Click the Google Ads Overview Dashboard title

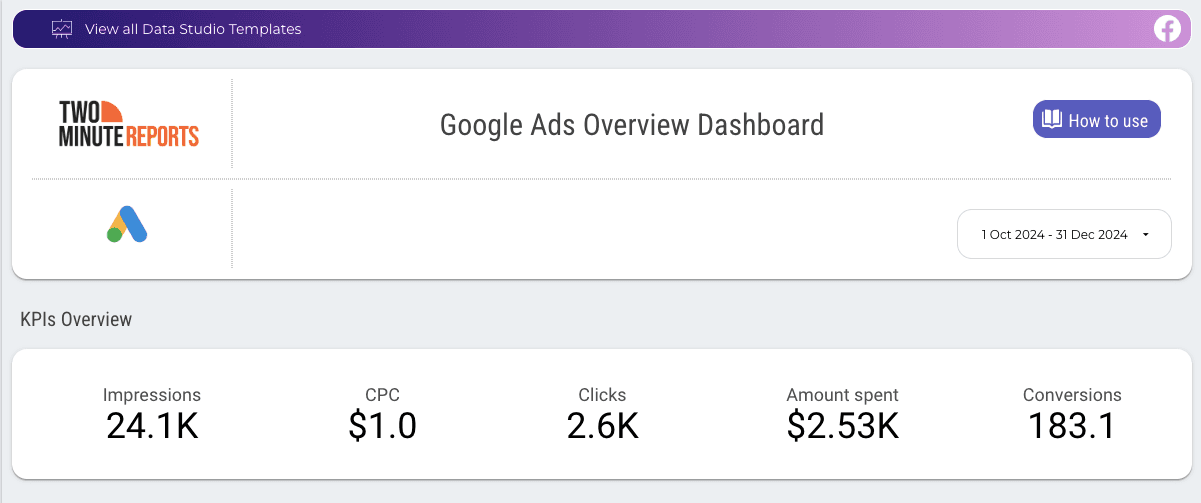click(632, 125)
